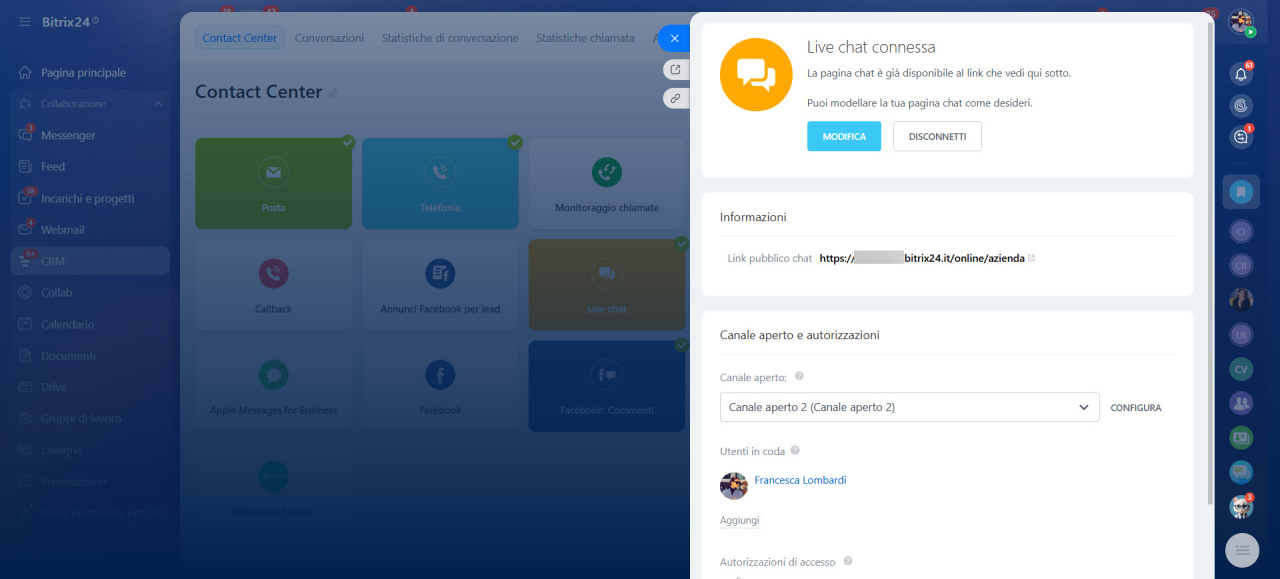Click the help icon beside Utenti in coda
1280x579 pixels.
pyautogui.click(x=795, y=451)
